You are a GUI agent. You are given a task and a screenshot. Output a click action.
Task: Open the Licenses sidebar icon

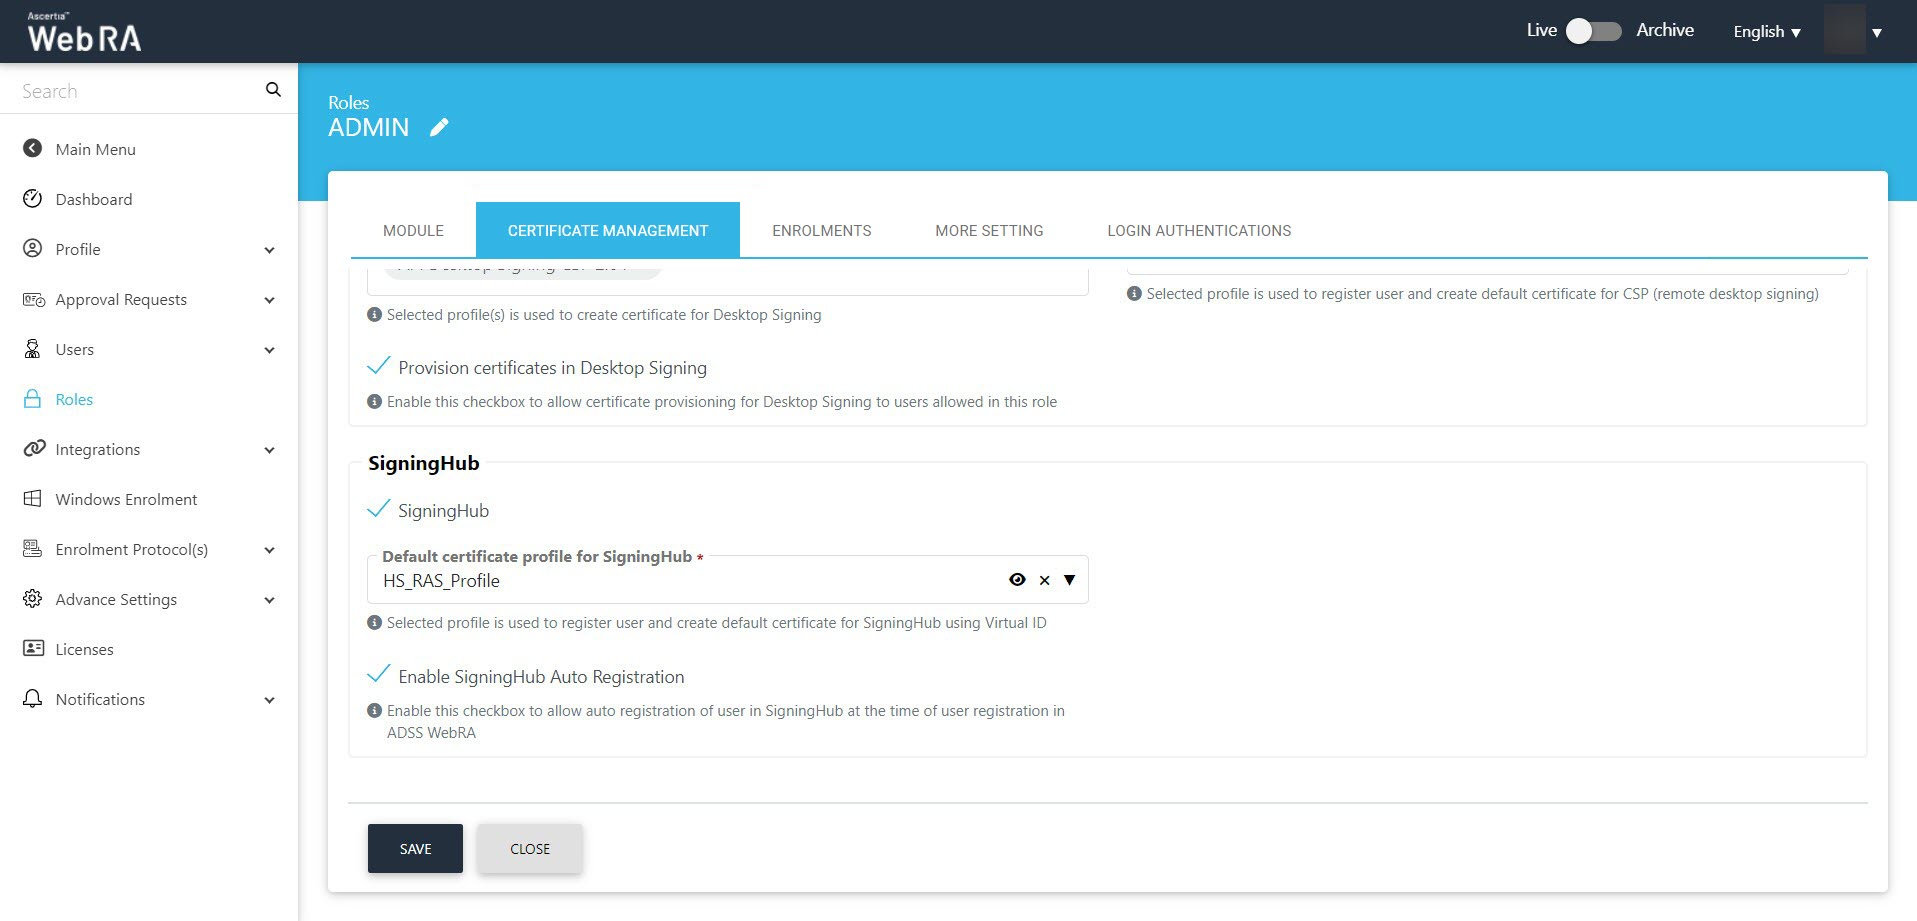point(33,649)
